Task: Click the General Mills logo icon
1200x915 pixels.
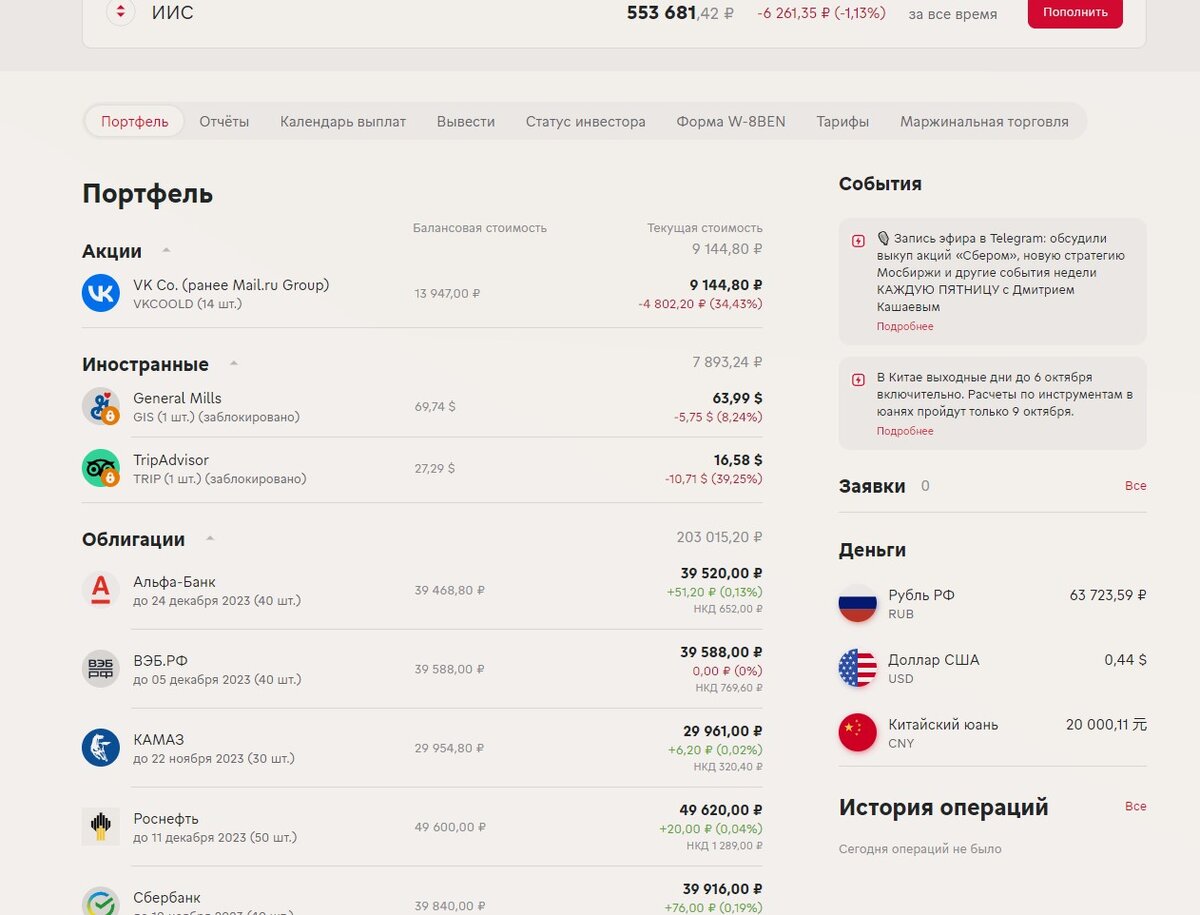Action: (x=101, y=406)
